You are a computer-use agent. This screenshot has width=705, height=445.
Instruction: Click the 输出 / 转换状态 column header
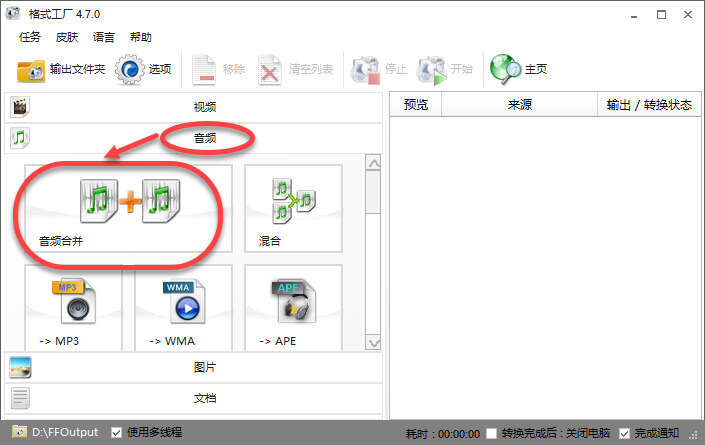[649, 105]
